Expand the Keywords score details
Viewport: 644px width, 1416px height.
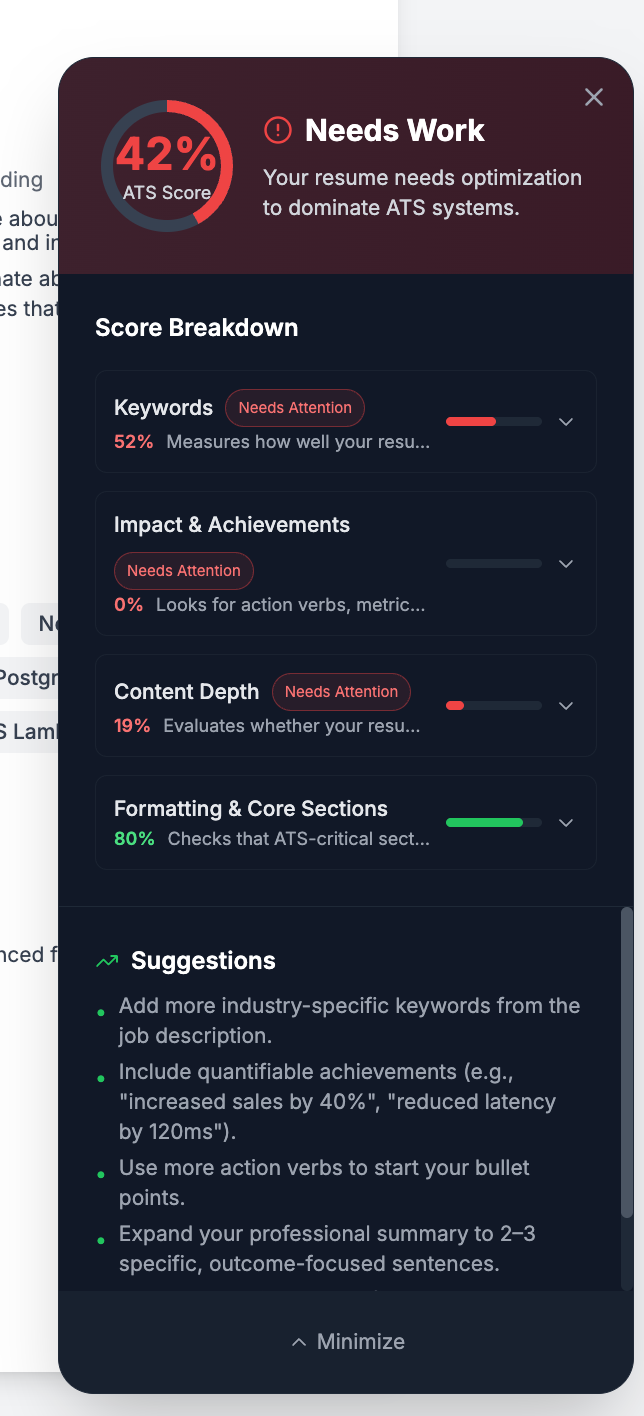(x=566, y=422)
